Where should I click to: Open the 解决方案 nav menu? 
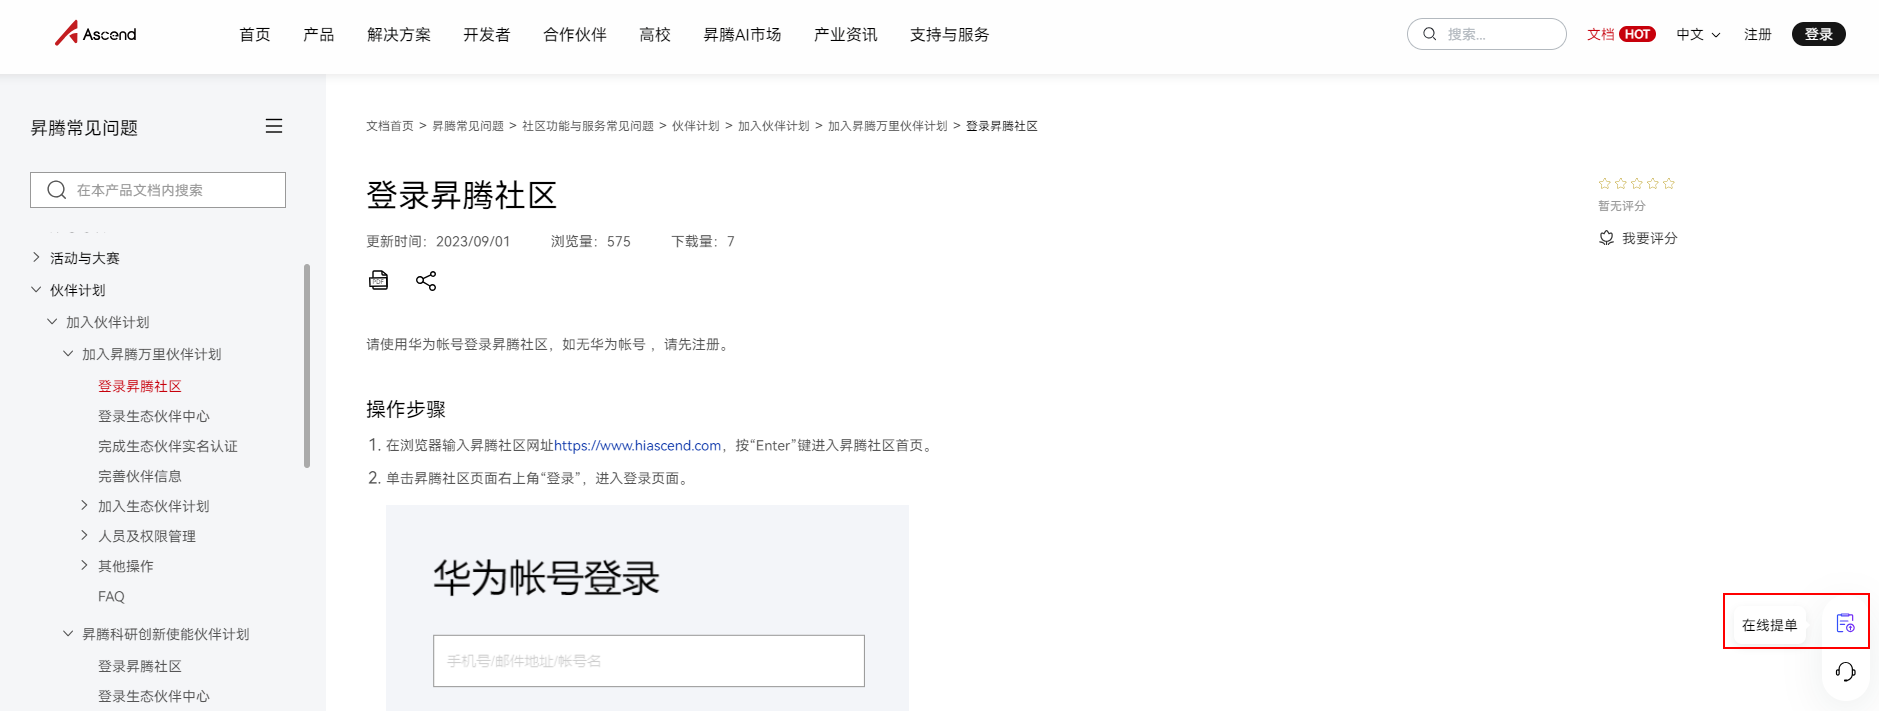[399, 34]
